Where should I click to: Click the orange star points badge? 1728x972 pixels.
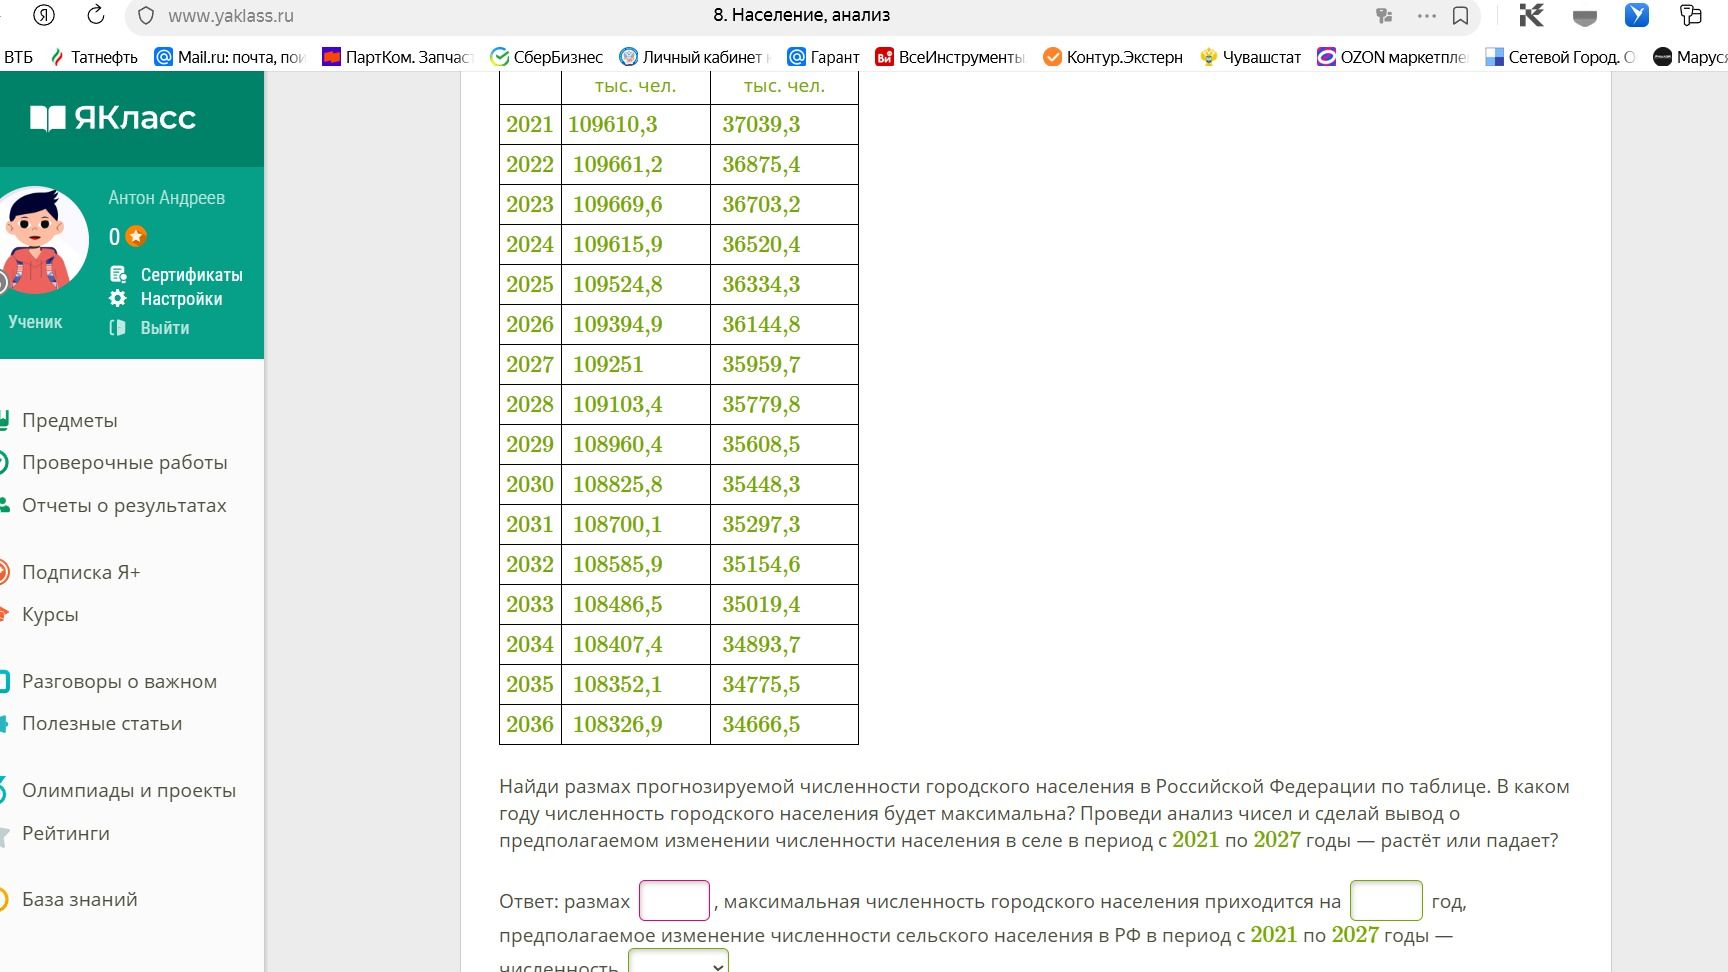(x=136, y=236)
